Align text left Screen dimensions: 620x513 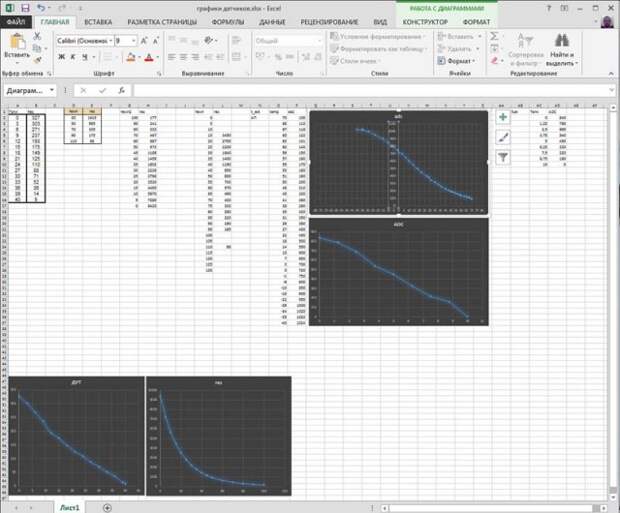click(x=172, y=57)
